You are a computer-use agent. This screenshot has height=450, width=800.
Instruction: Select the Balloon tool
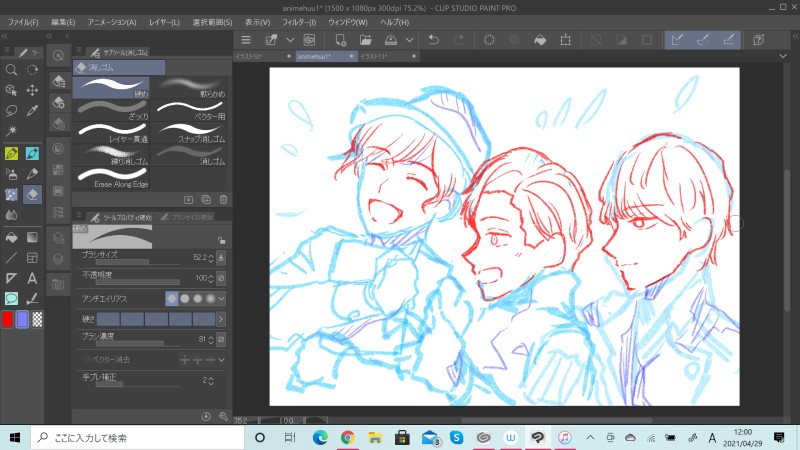[11, 298]
